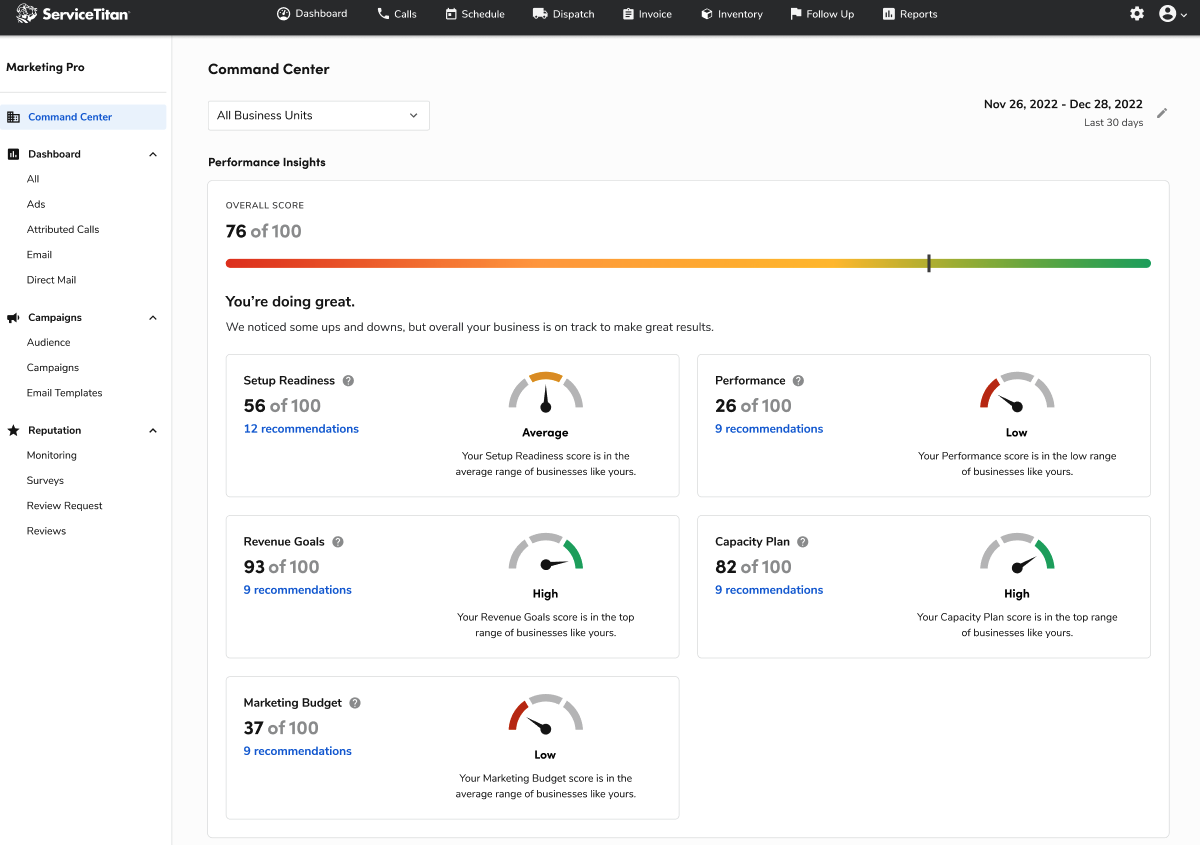
Task: Open Attributed Calls in the sidebar
Action: click(x=63, y=230)
